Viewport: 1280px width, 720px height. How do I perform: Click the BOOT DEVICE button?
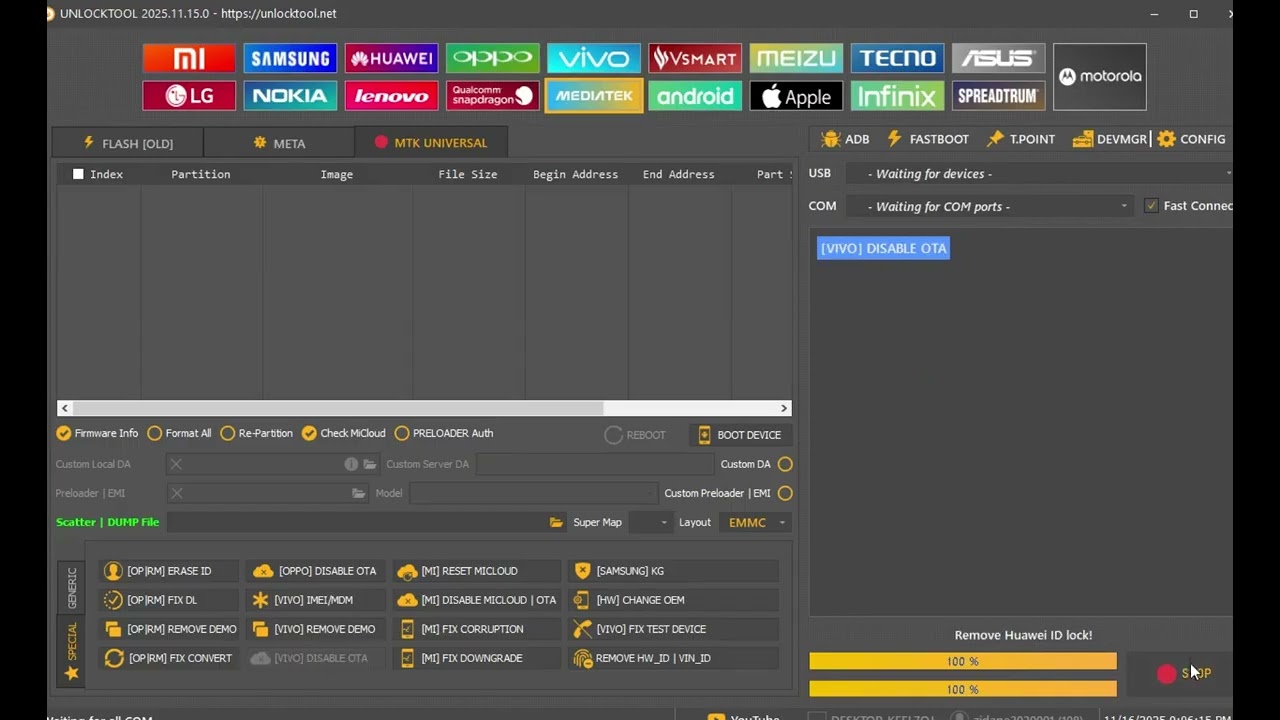(740, 435)
